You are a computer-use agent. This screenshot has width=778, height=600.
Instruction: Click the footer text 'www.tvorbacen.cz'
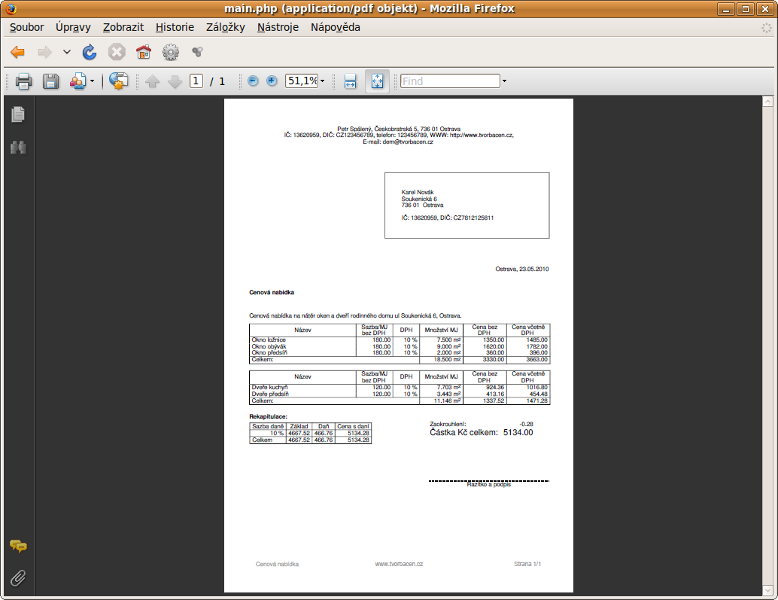pyautogui.click(x=399, y=564)
